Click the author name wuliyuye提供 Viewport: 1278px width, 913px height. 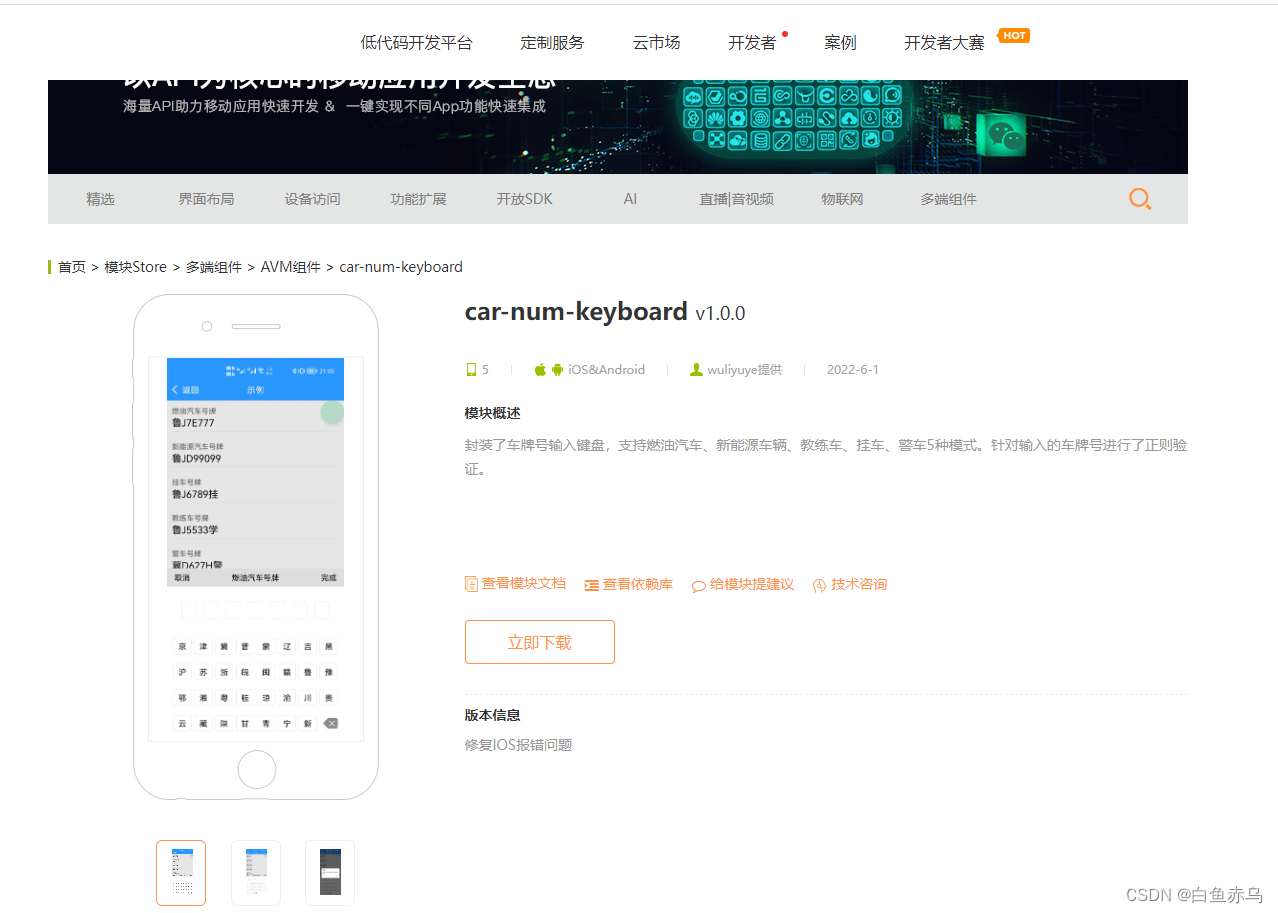[744, 370]
